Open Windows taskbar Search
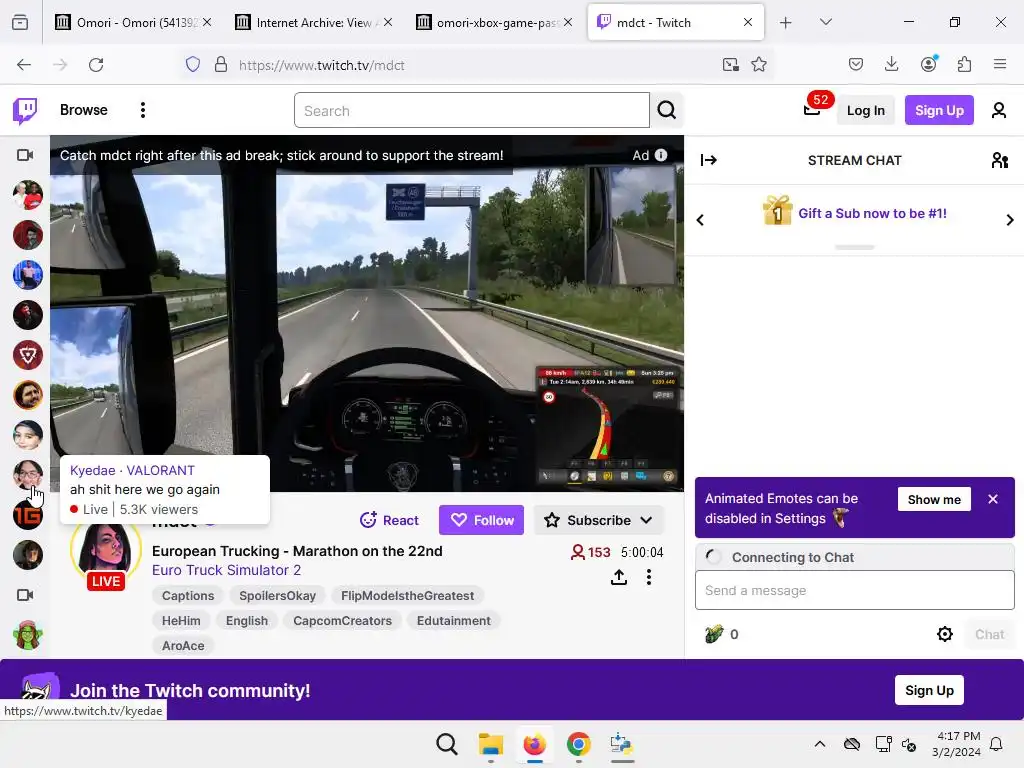1024x768 pixels. pos(447,744)
